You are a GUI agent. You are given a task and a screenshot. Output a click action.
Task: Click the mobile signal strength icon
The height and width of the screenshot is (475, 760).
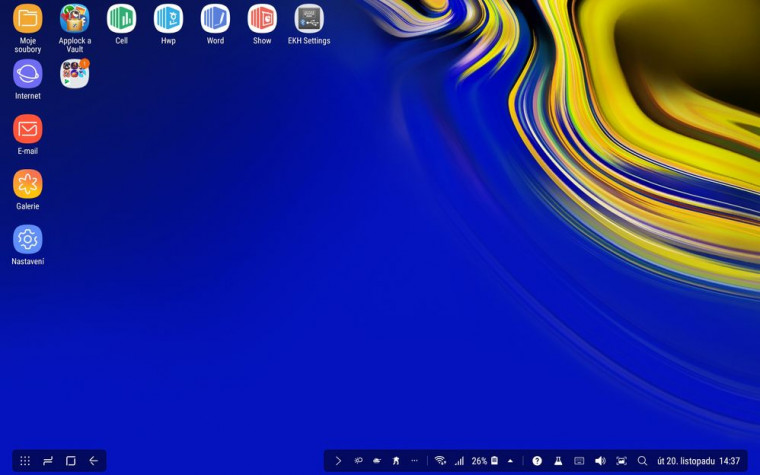click(459, 461)
